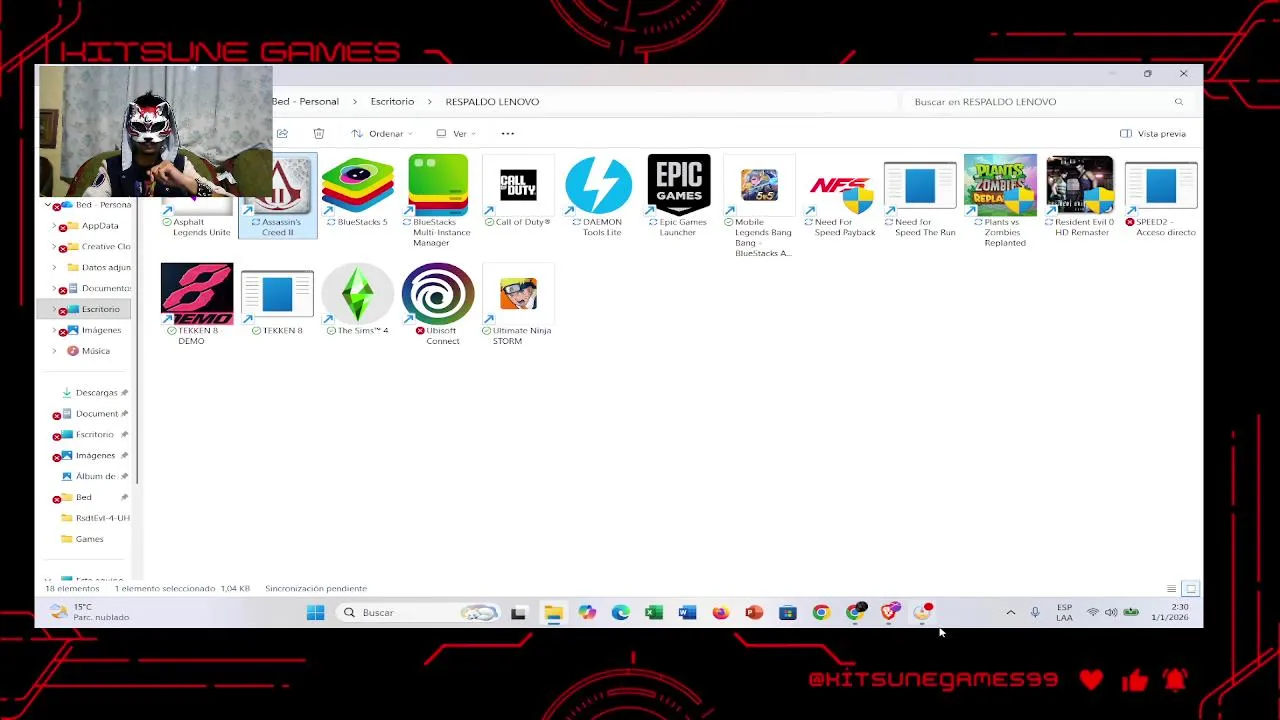The width and height of the screenshot is (1280, 720).
Task: Open the Brave browser taskbar icon
Action: pyautogui.click(x=889, y=612)
